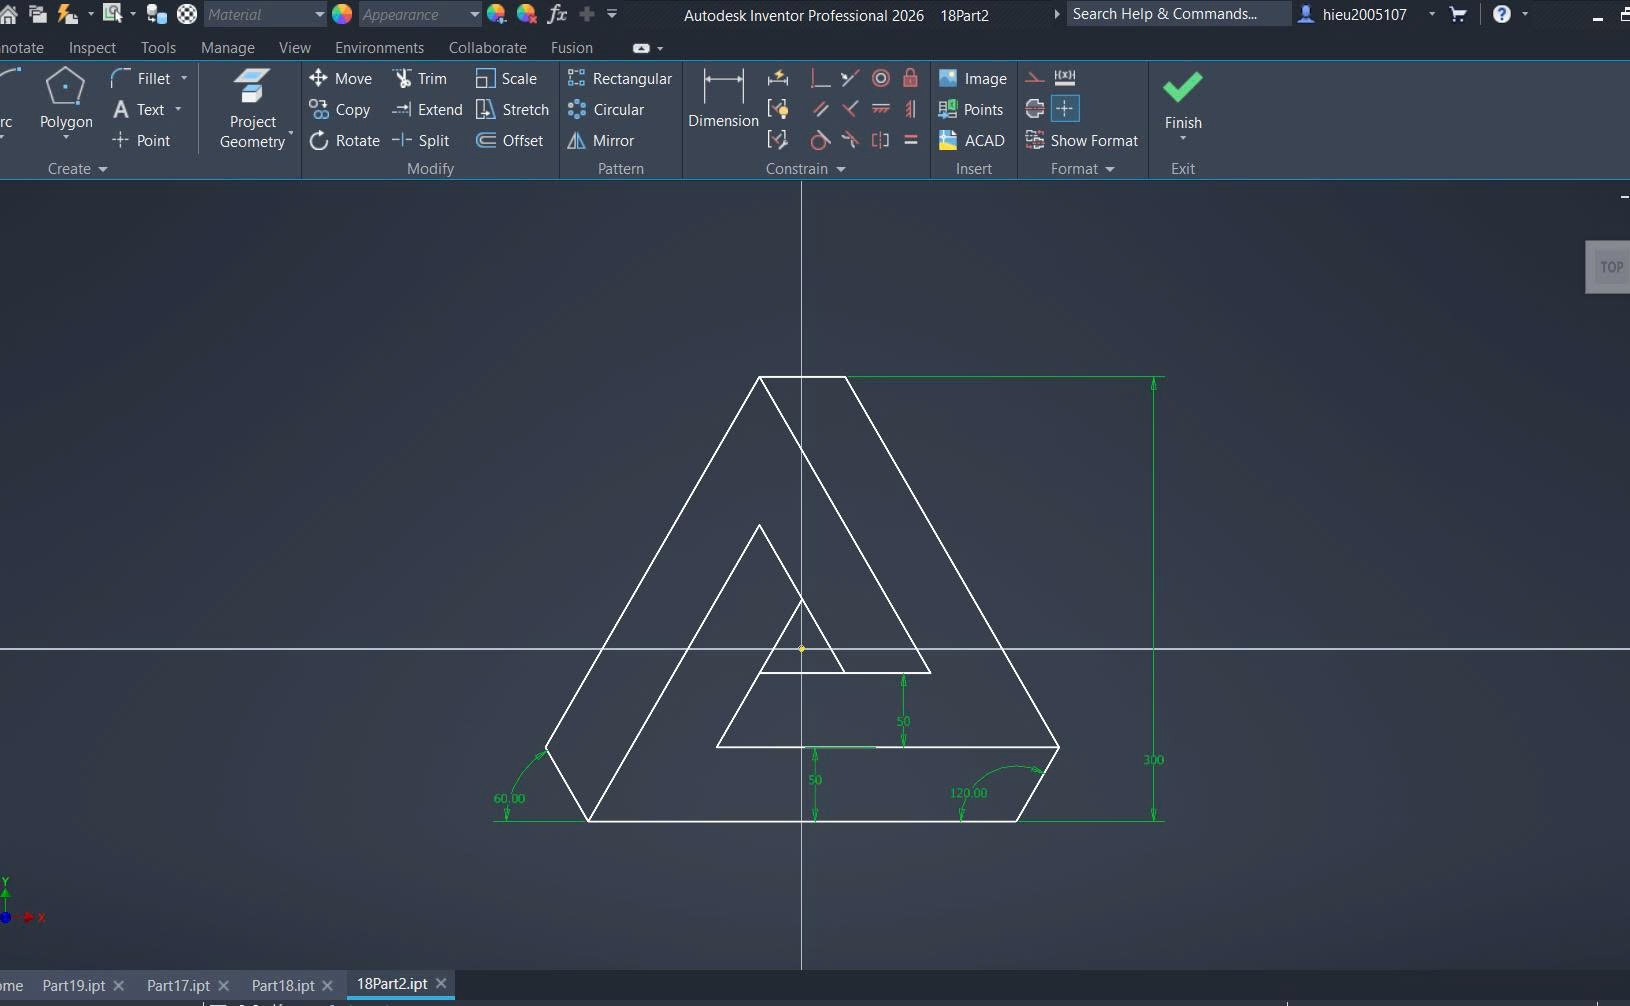The image size is (1630, 1006).
Task: Click the Trim tool in Modify
Action: coord(420,79)
